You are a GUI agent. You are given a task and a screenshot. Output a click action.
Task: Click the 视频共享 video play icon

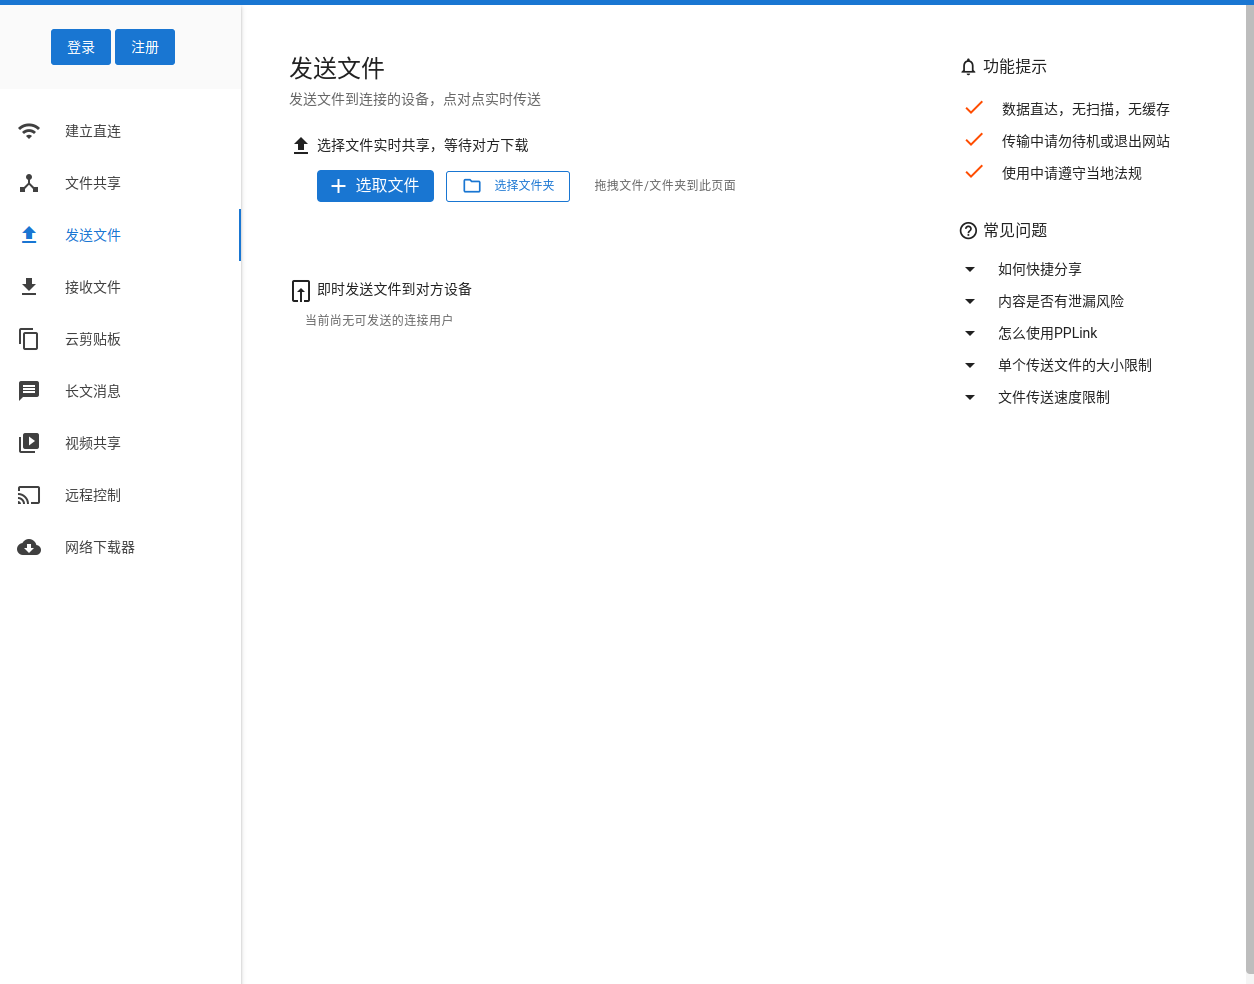point(29,443)
